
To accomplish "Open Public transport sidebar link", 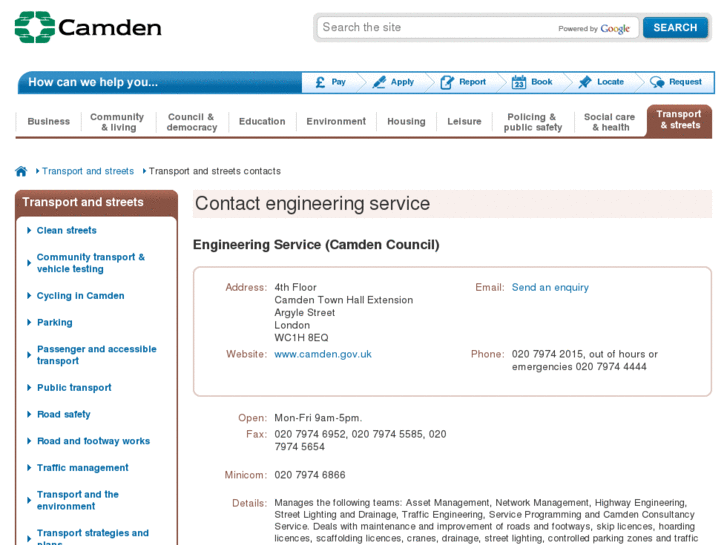I will (74, 388).
